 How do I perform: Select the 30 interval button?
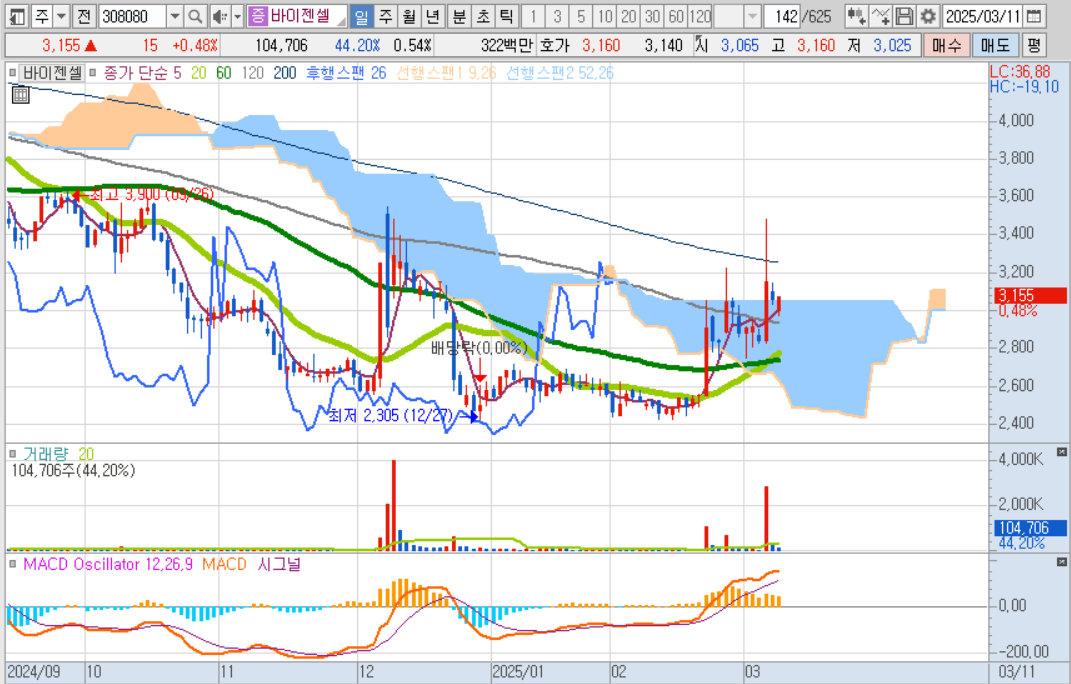pos(652,16)
